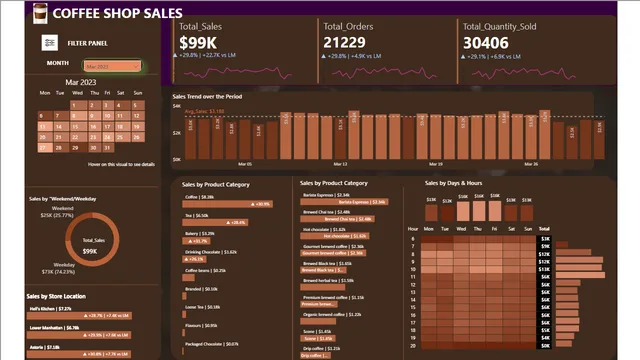Click the Mar 19 axis label in Sales Trend
This screenshot has height=360, width=640.
[436, 164]
